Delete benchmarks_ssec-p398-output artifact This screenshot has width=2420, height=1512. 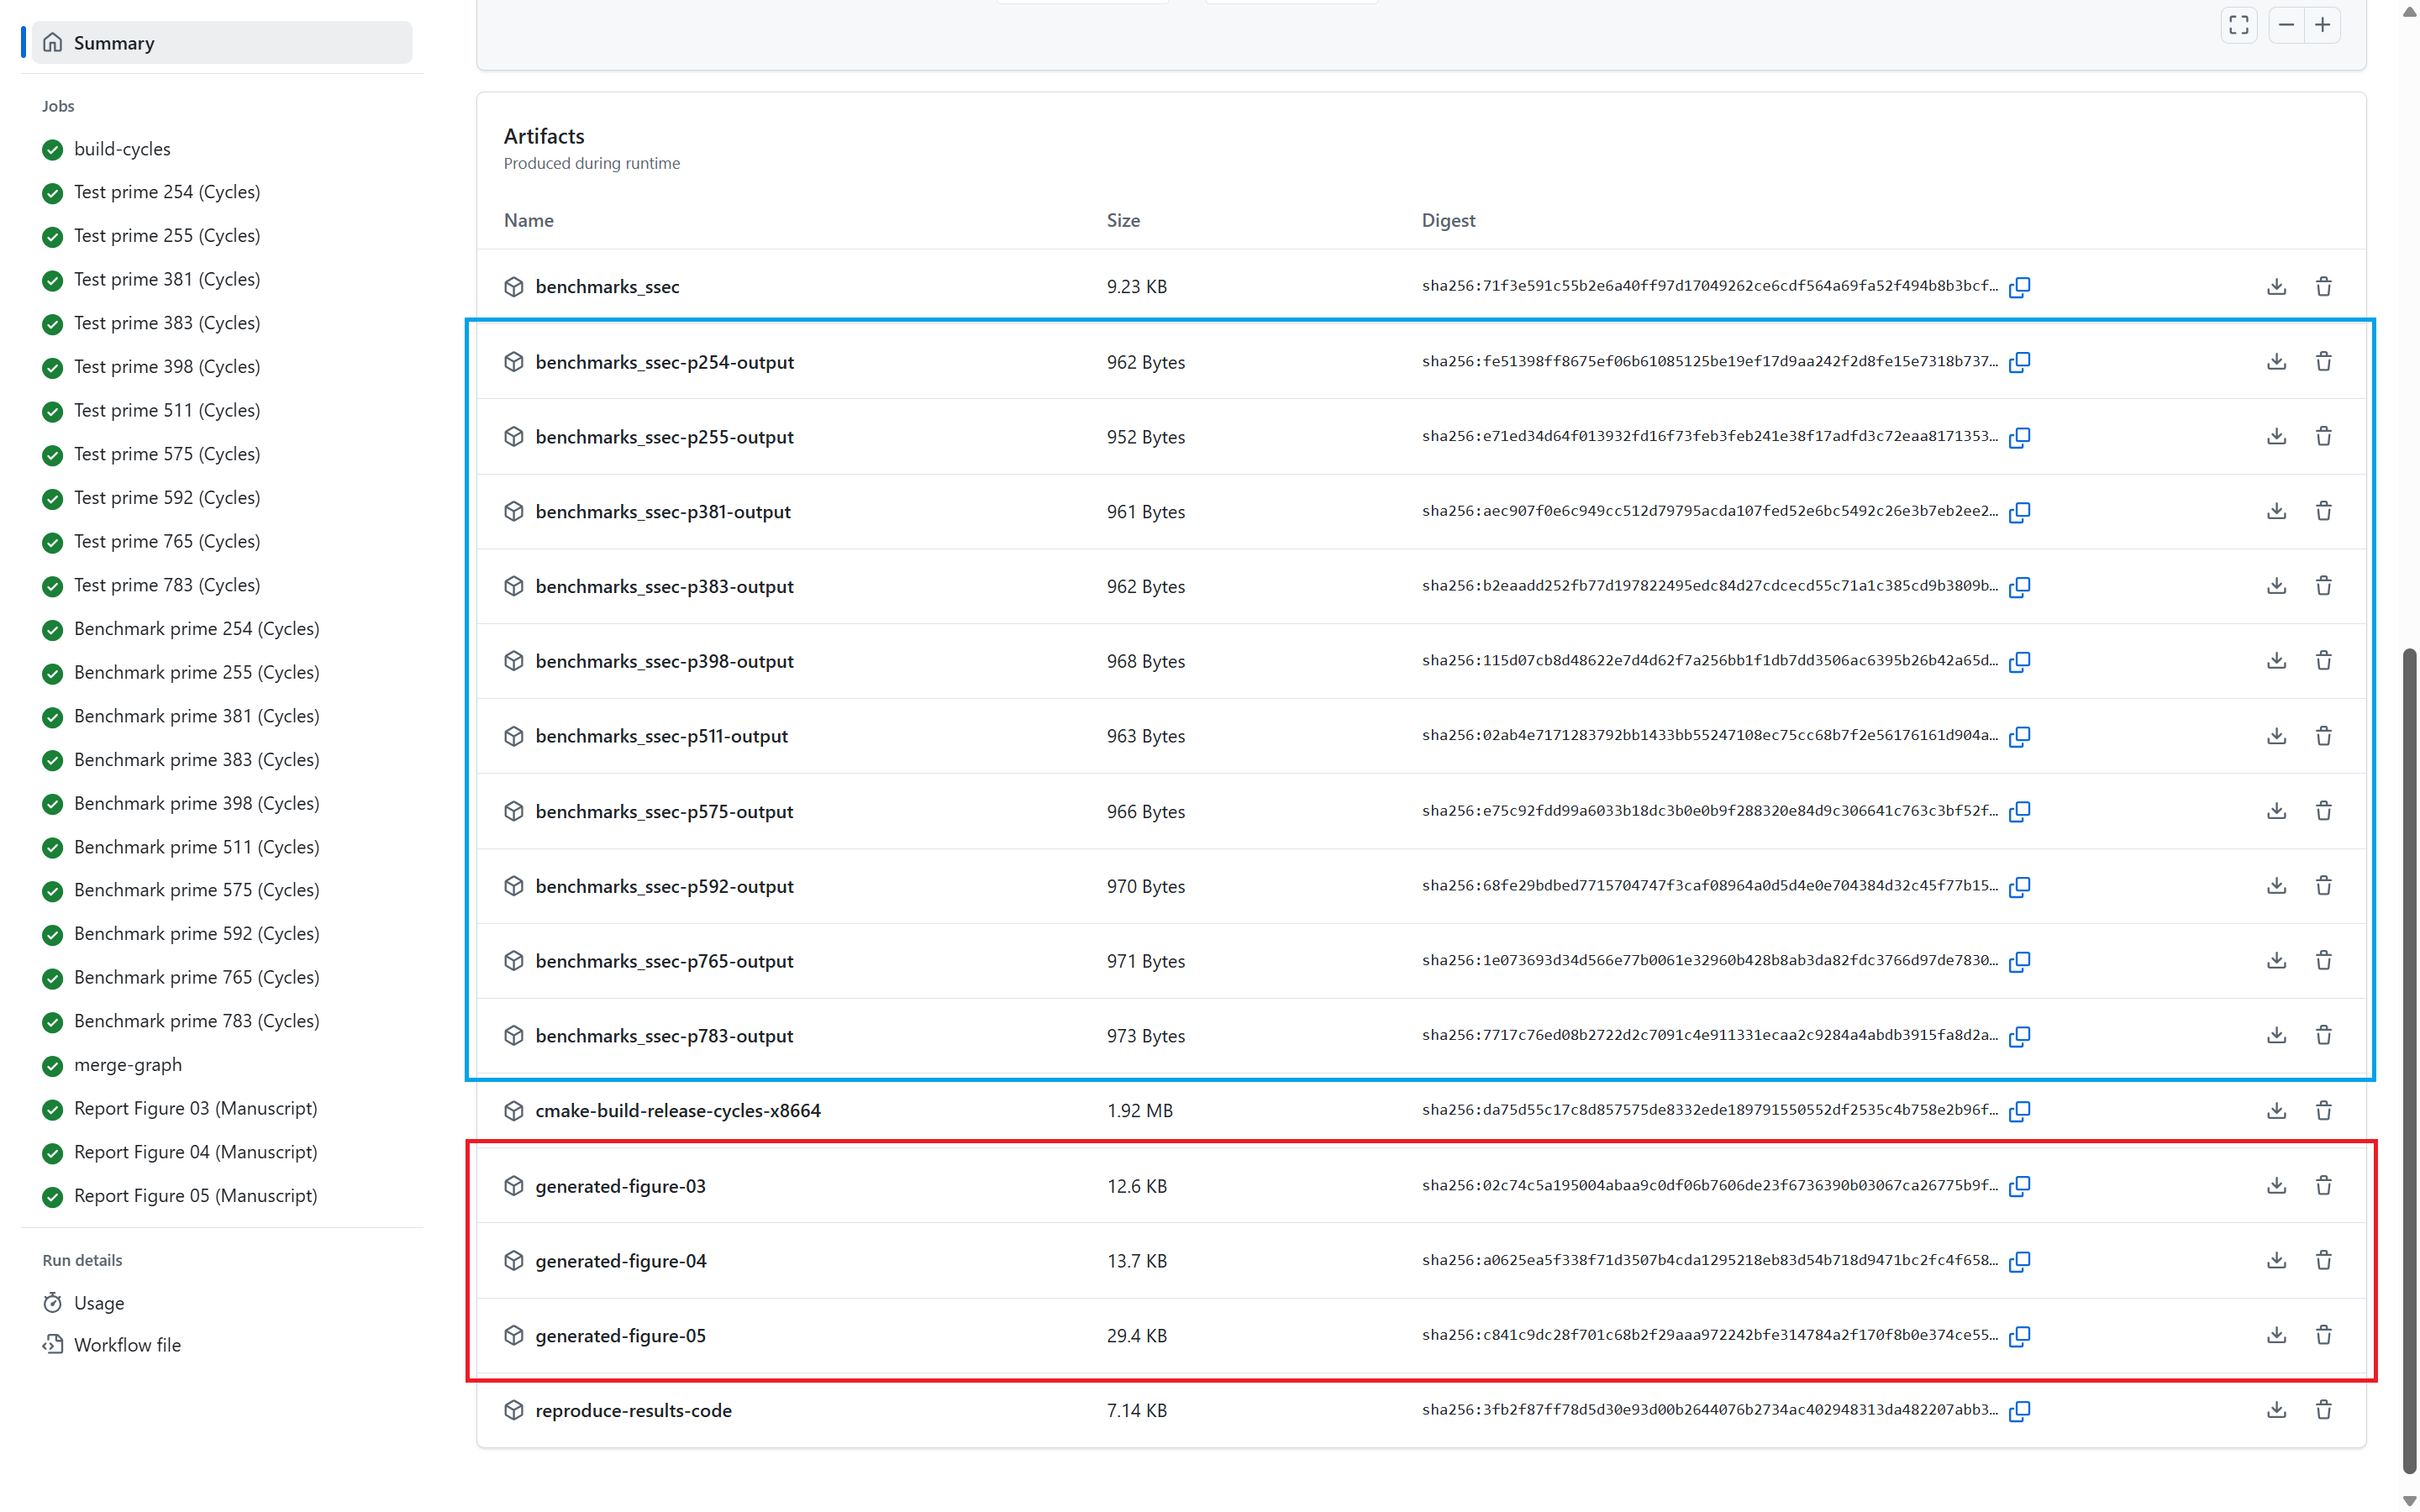tap(2323, 661)
